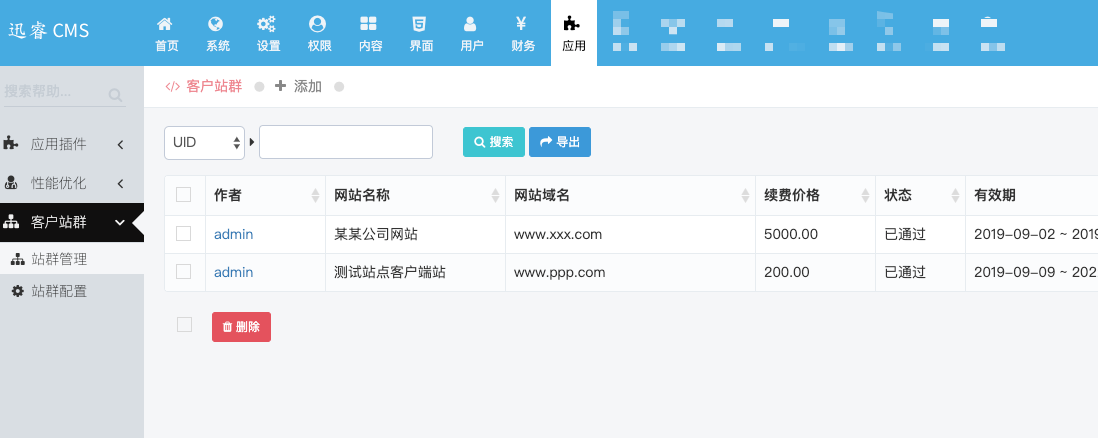Screen dimensions: 1098x438
Task: Open the 财务 yen icon
Action: [x=521, y=24]
